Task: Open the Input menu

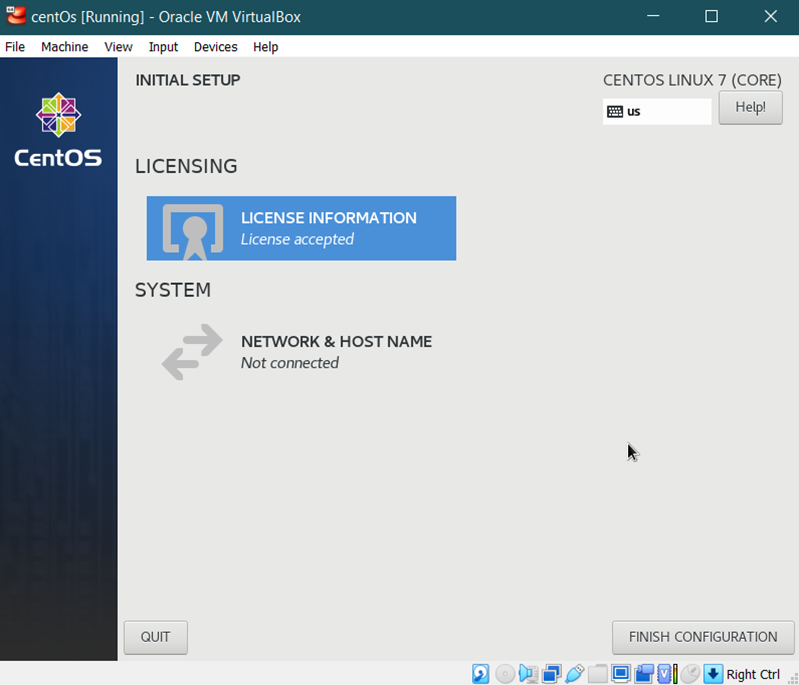Action: click(x=163, y=47)
